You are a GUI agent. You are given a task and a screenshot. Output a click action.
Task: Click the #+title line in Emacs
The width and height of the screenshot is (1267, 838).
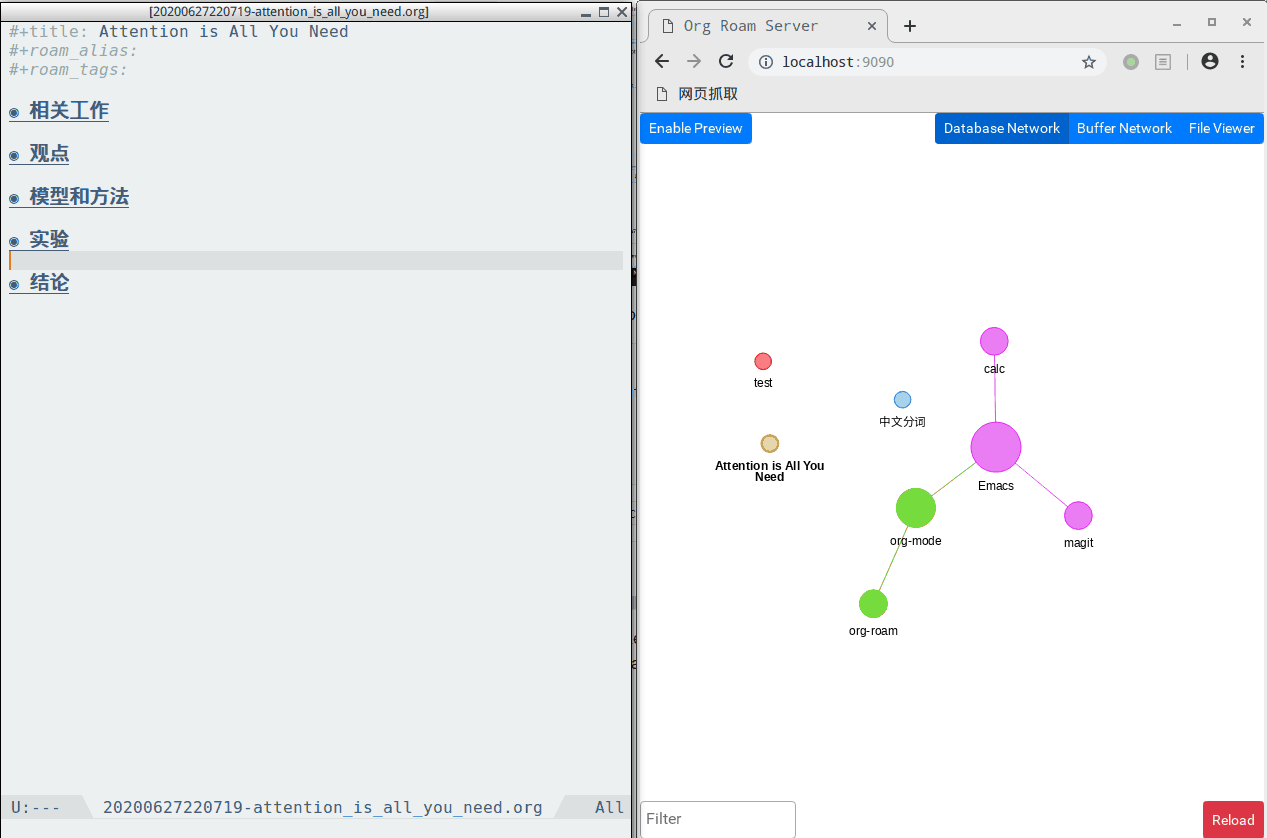click(x=179, y=32)
